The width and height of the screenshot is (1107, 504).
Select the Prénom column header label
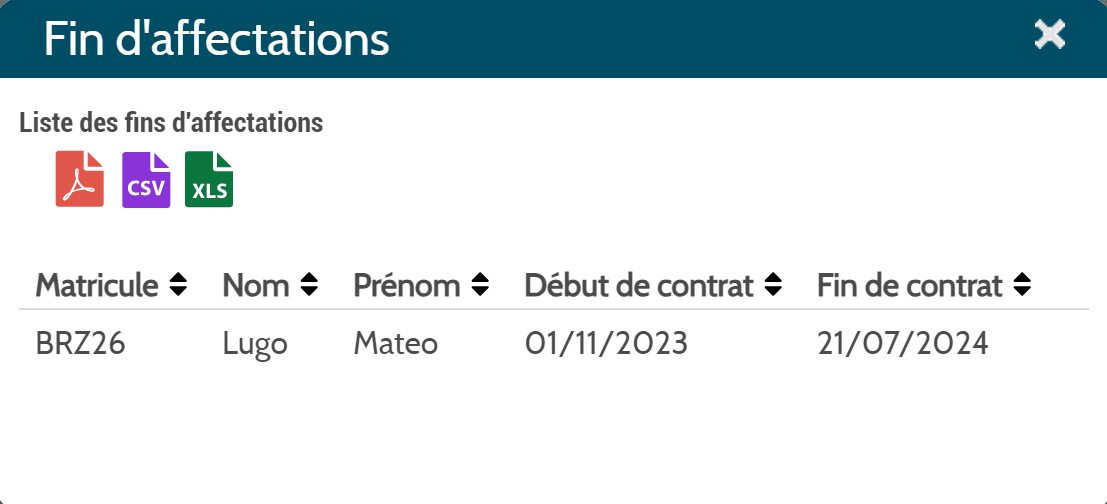(407, 286)
